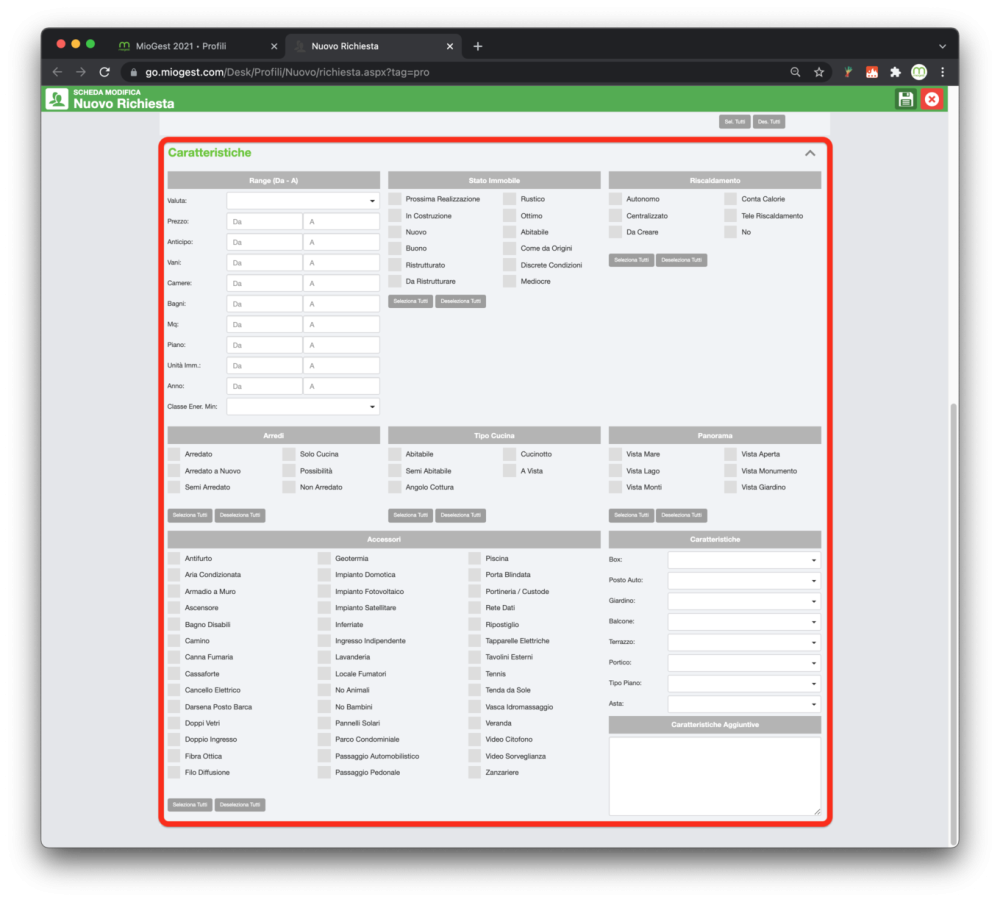Go back with the browser back arrow
Screen dimensions: 1000x902
click(x=57, y=72)
